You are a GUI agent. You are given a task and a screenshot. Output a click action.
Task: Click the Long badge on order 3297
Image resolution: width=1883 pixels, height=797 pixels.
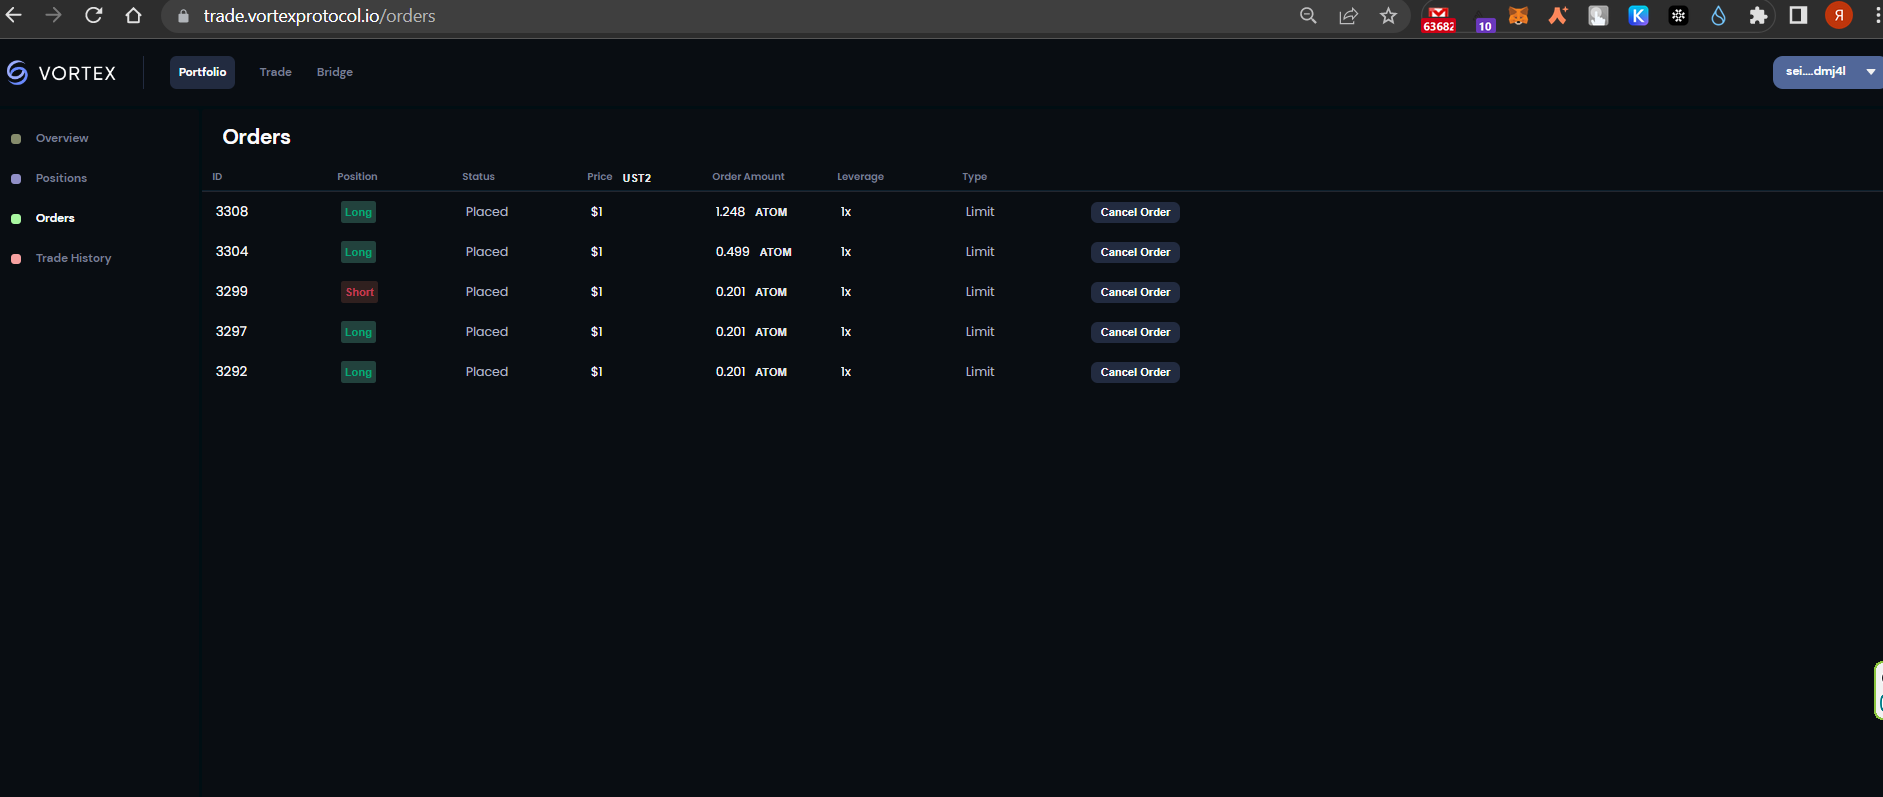(x=358, y=332)
